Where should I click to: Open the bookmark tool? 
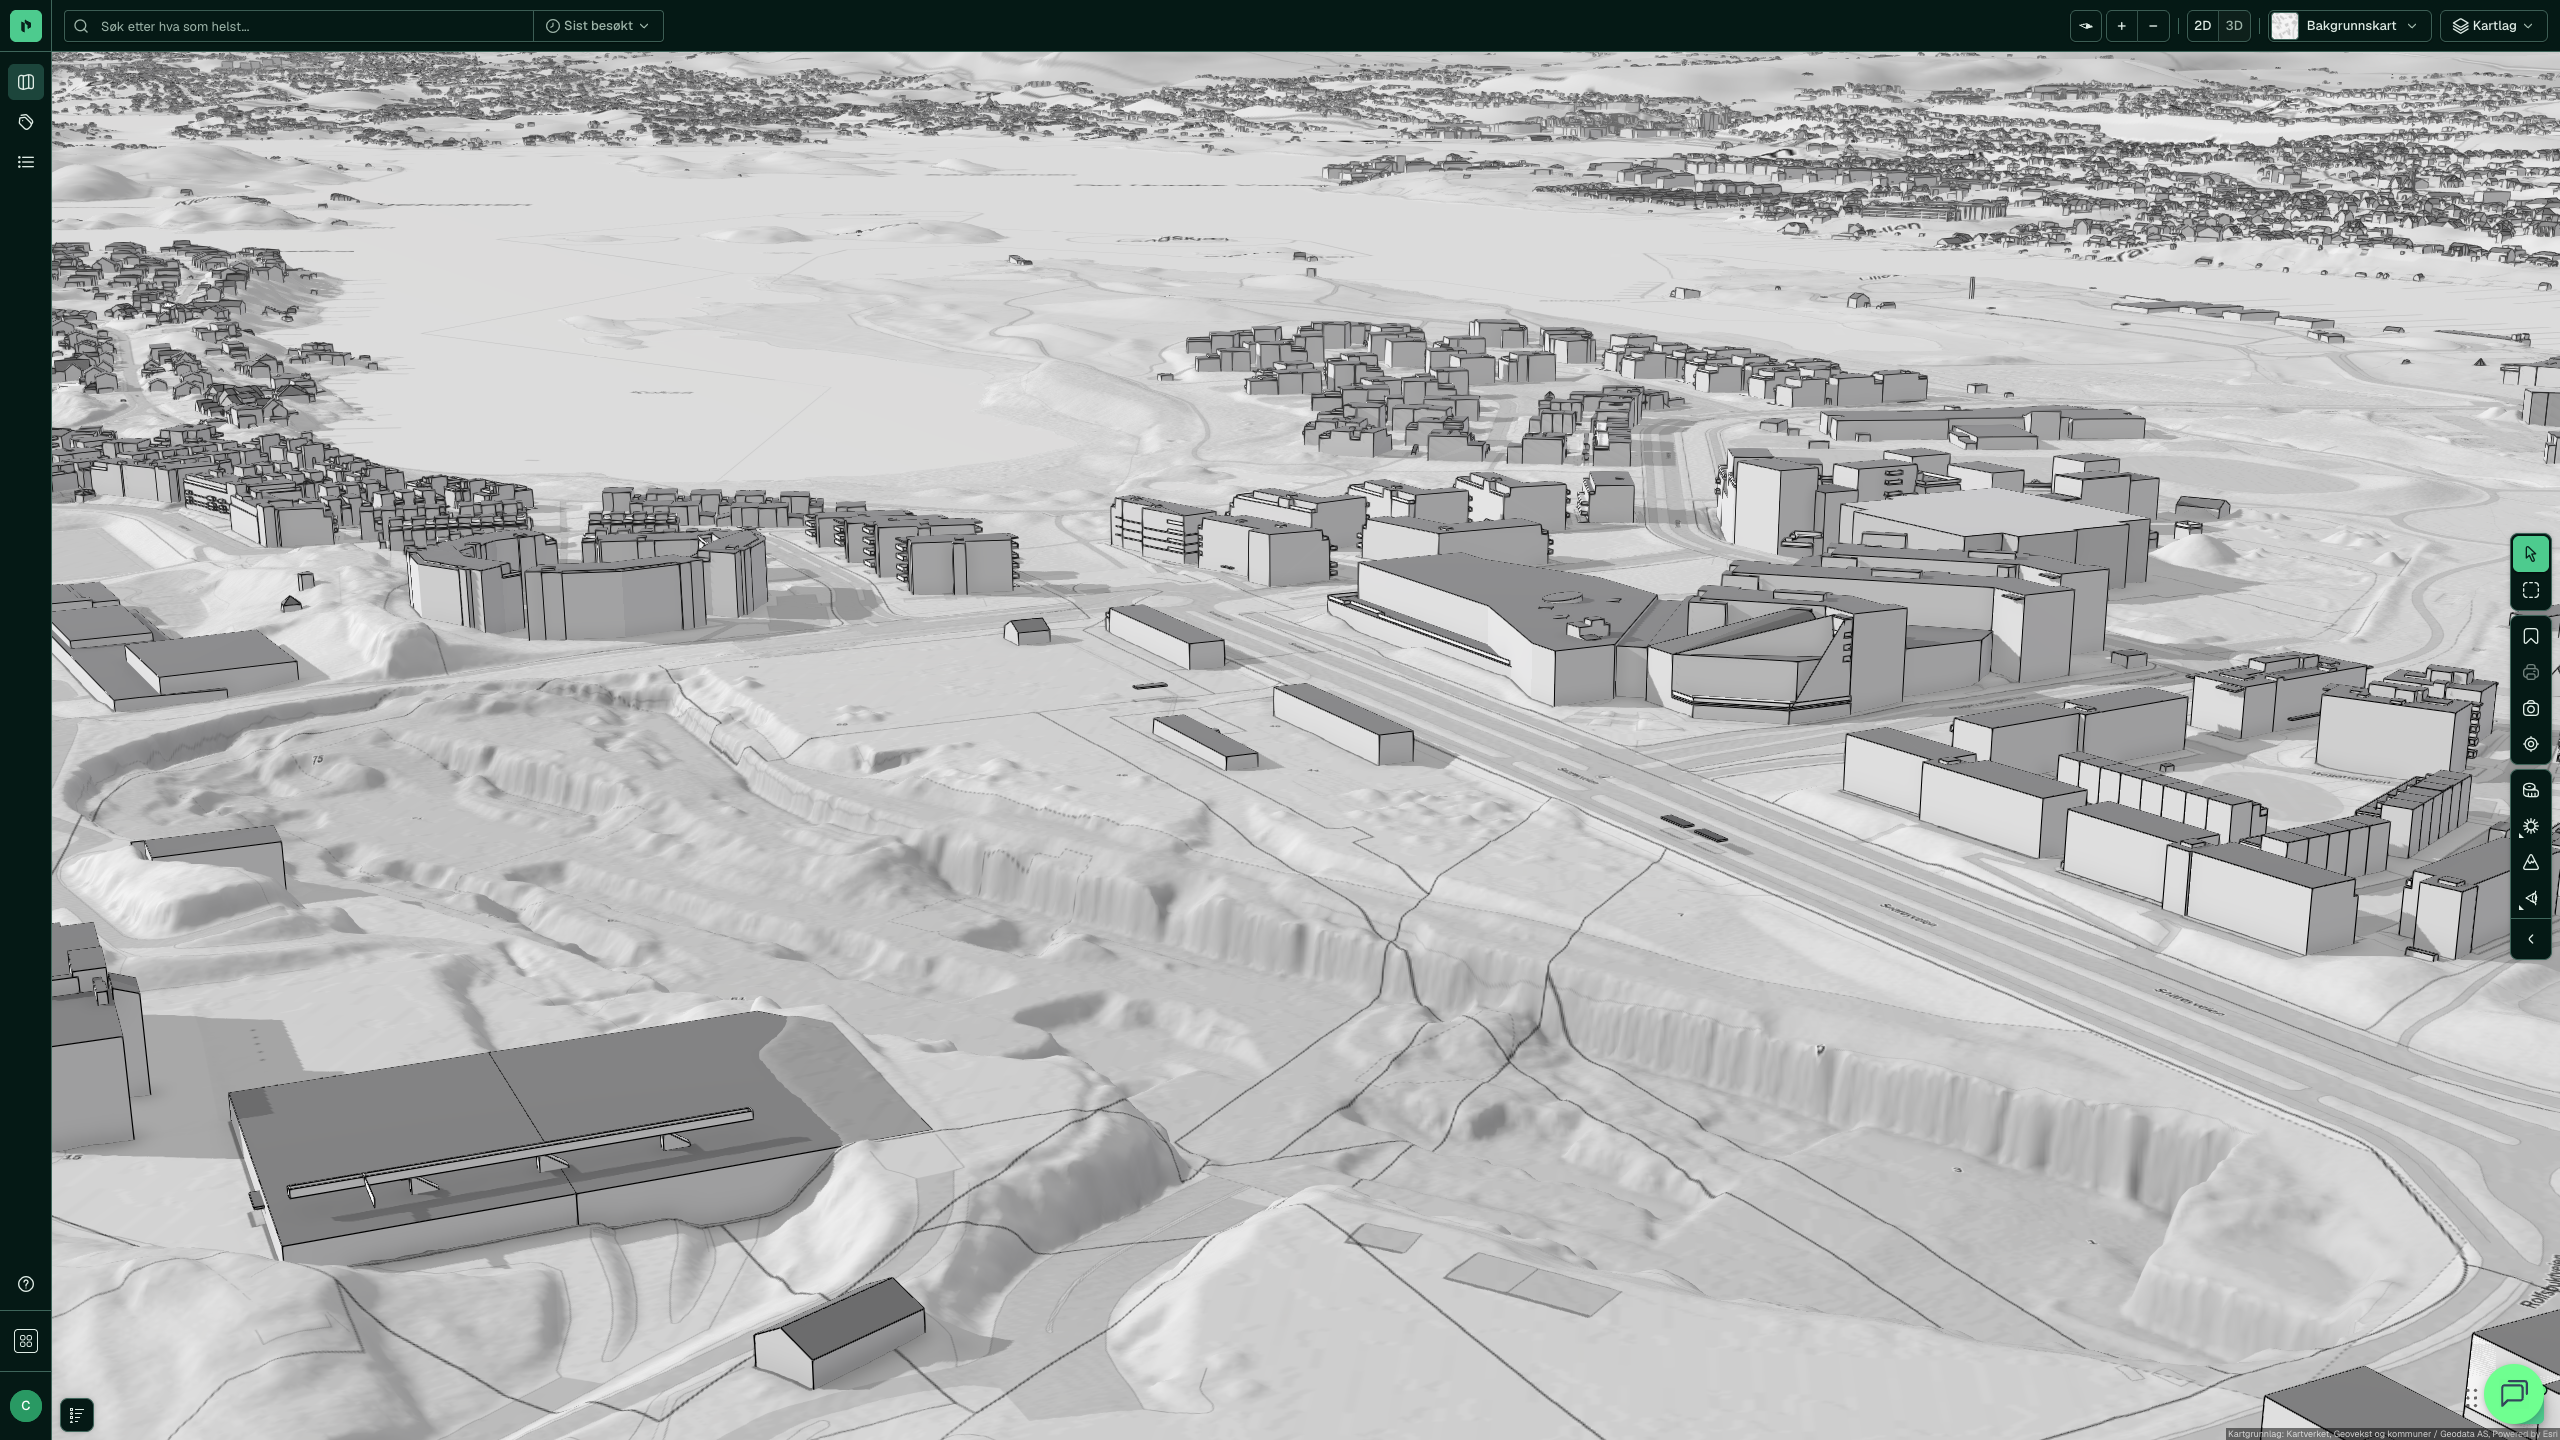coord(2531,637)
